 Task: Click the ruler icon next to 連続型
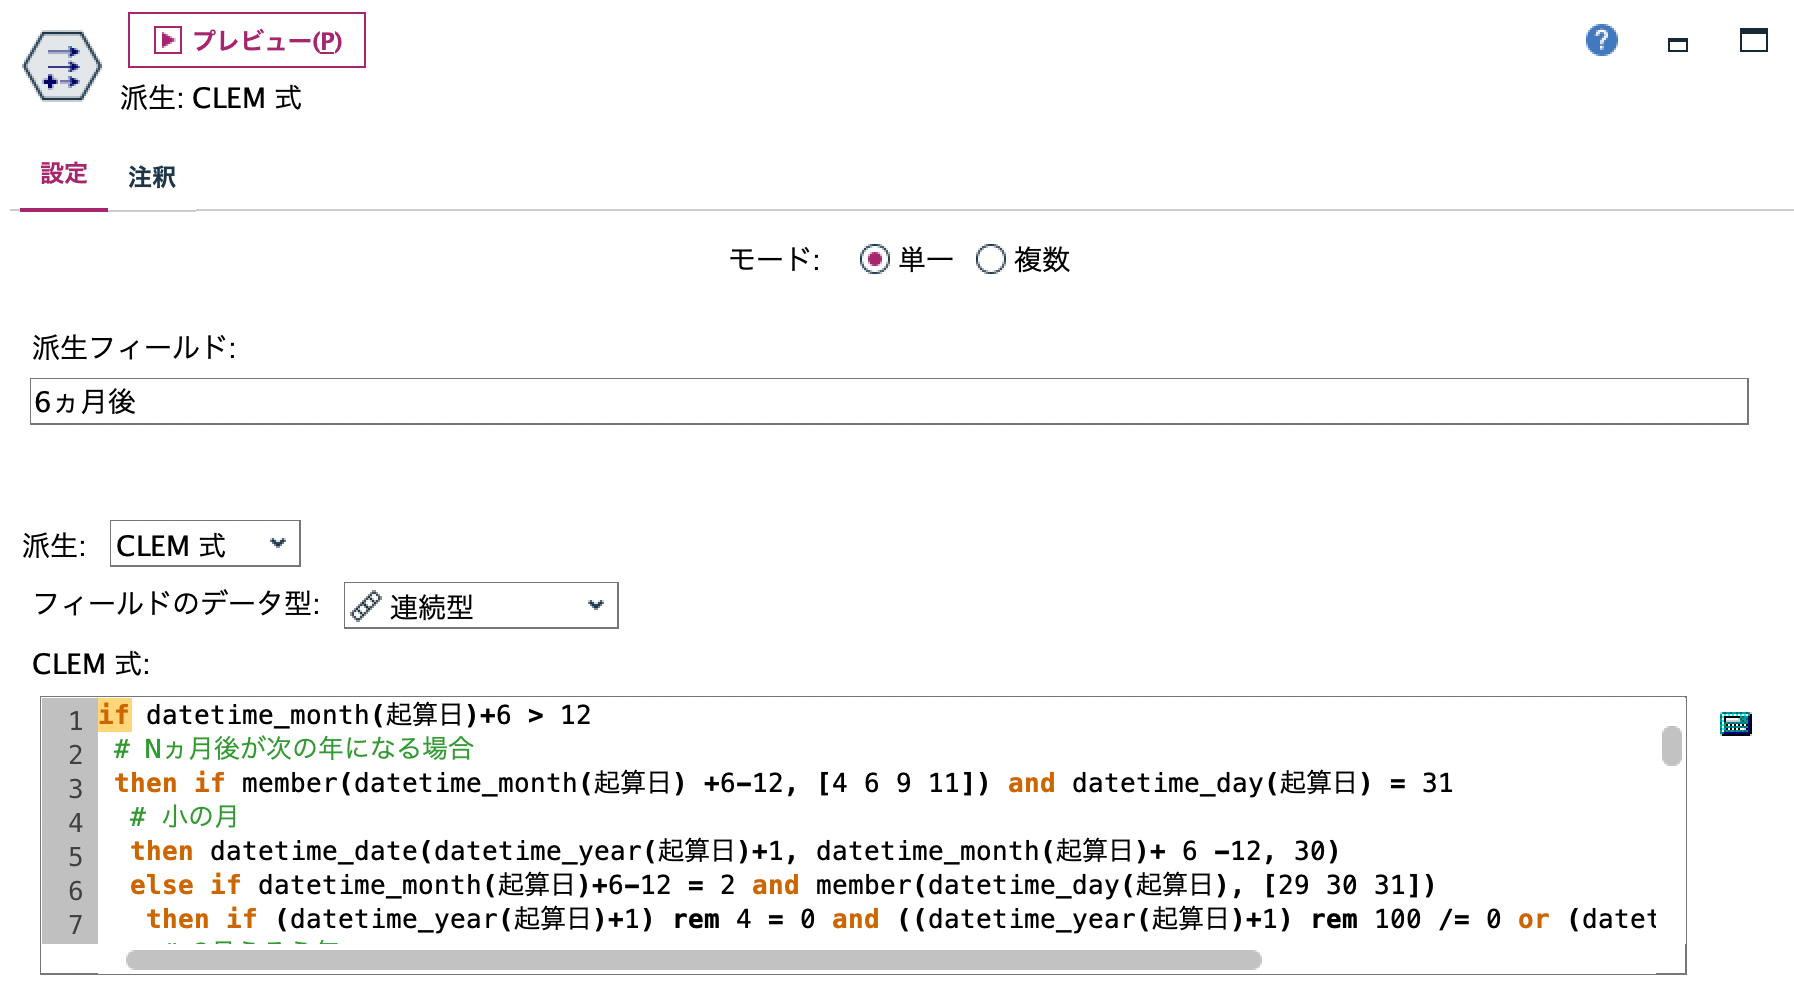(x=365, y=605)
